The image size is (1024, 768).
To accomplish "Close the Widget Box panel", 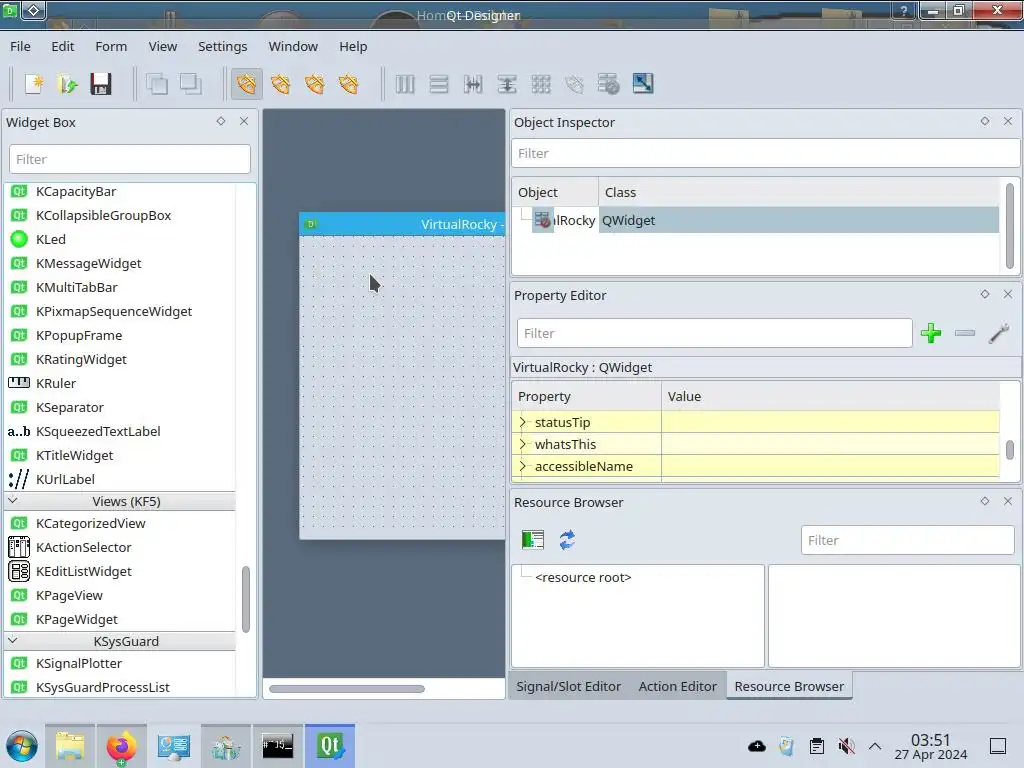I will [x=244, y=121].
